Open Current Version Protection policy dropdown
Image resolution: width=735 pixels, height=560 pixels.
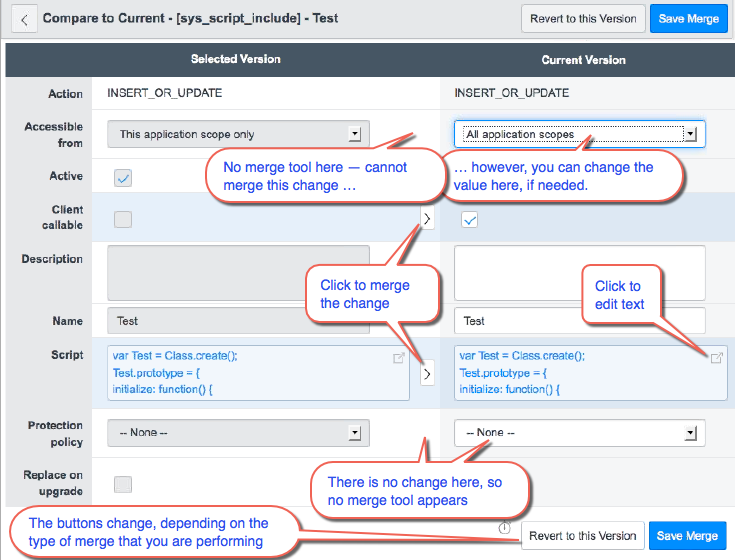click(579, 433)
